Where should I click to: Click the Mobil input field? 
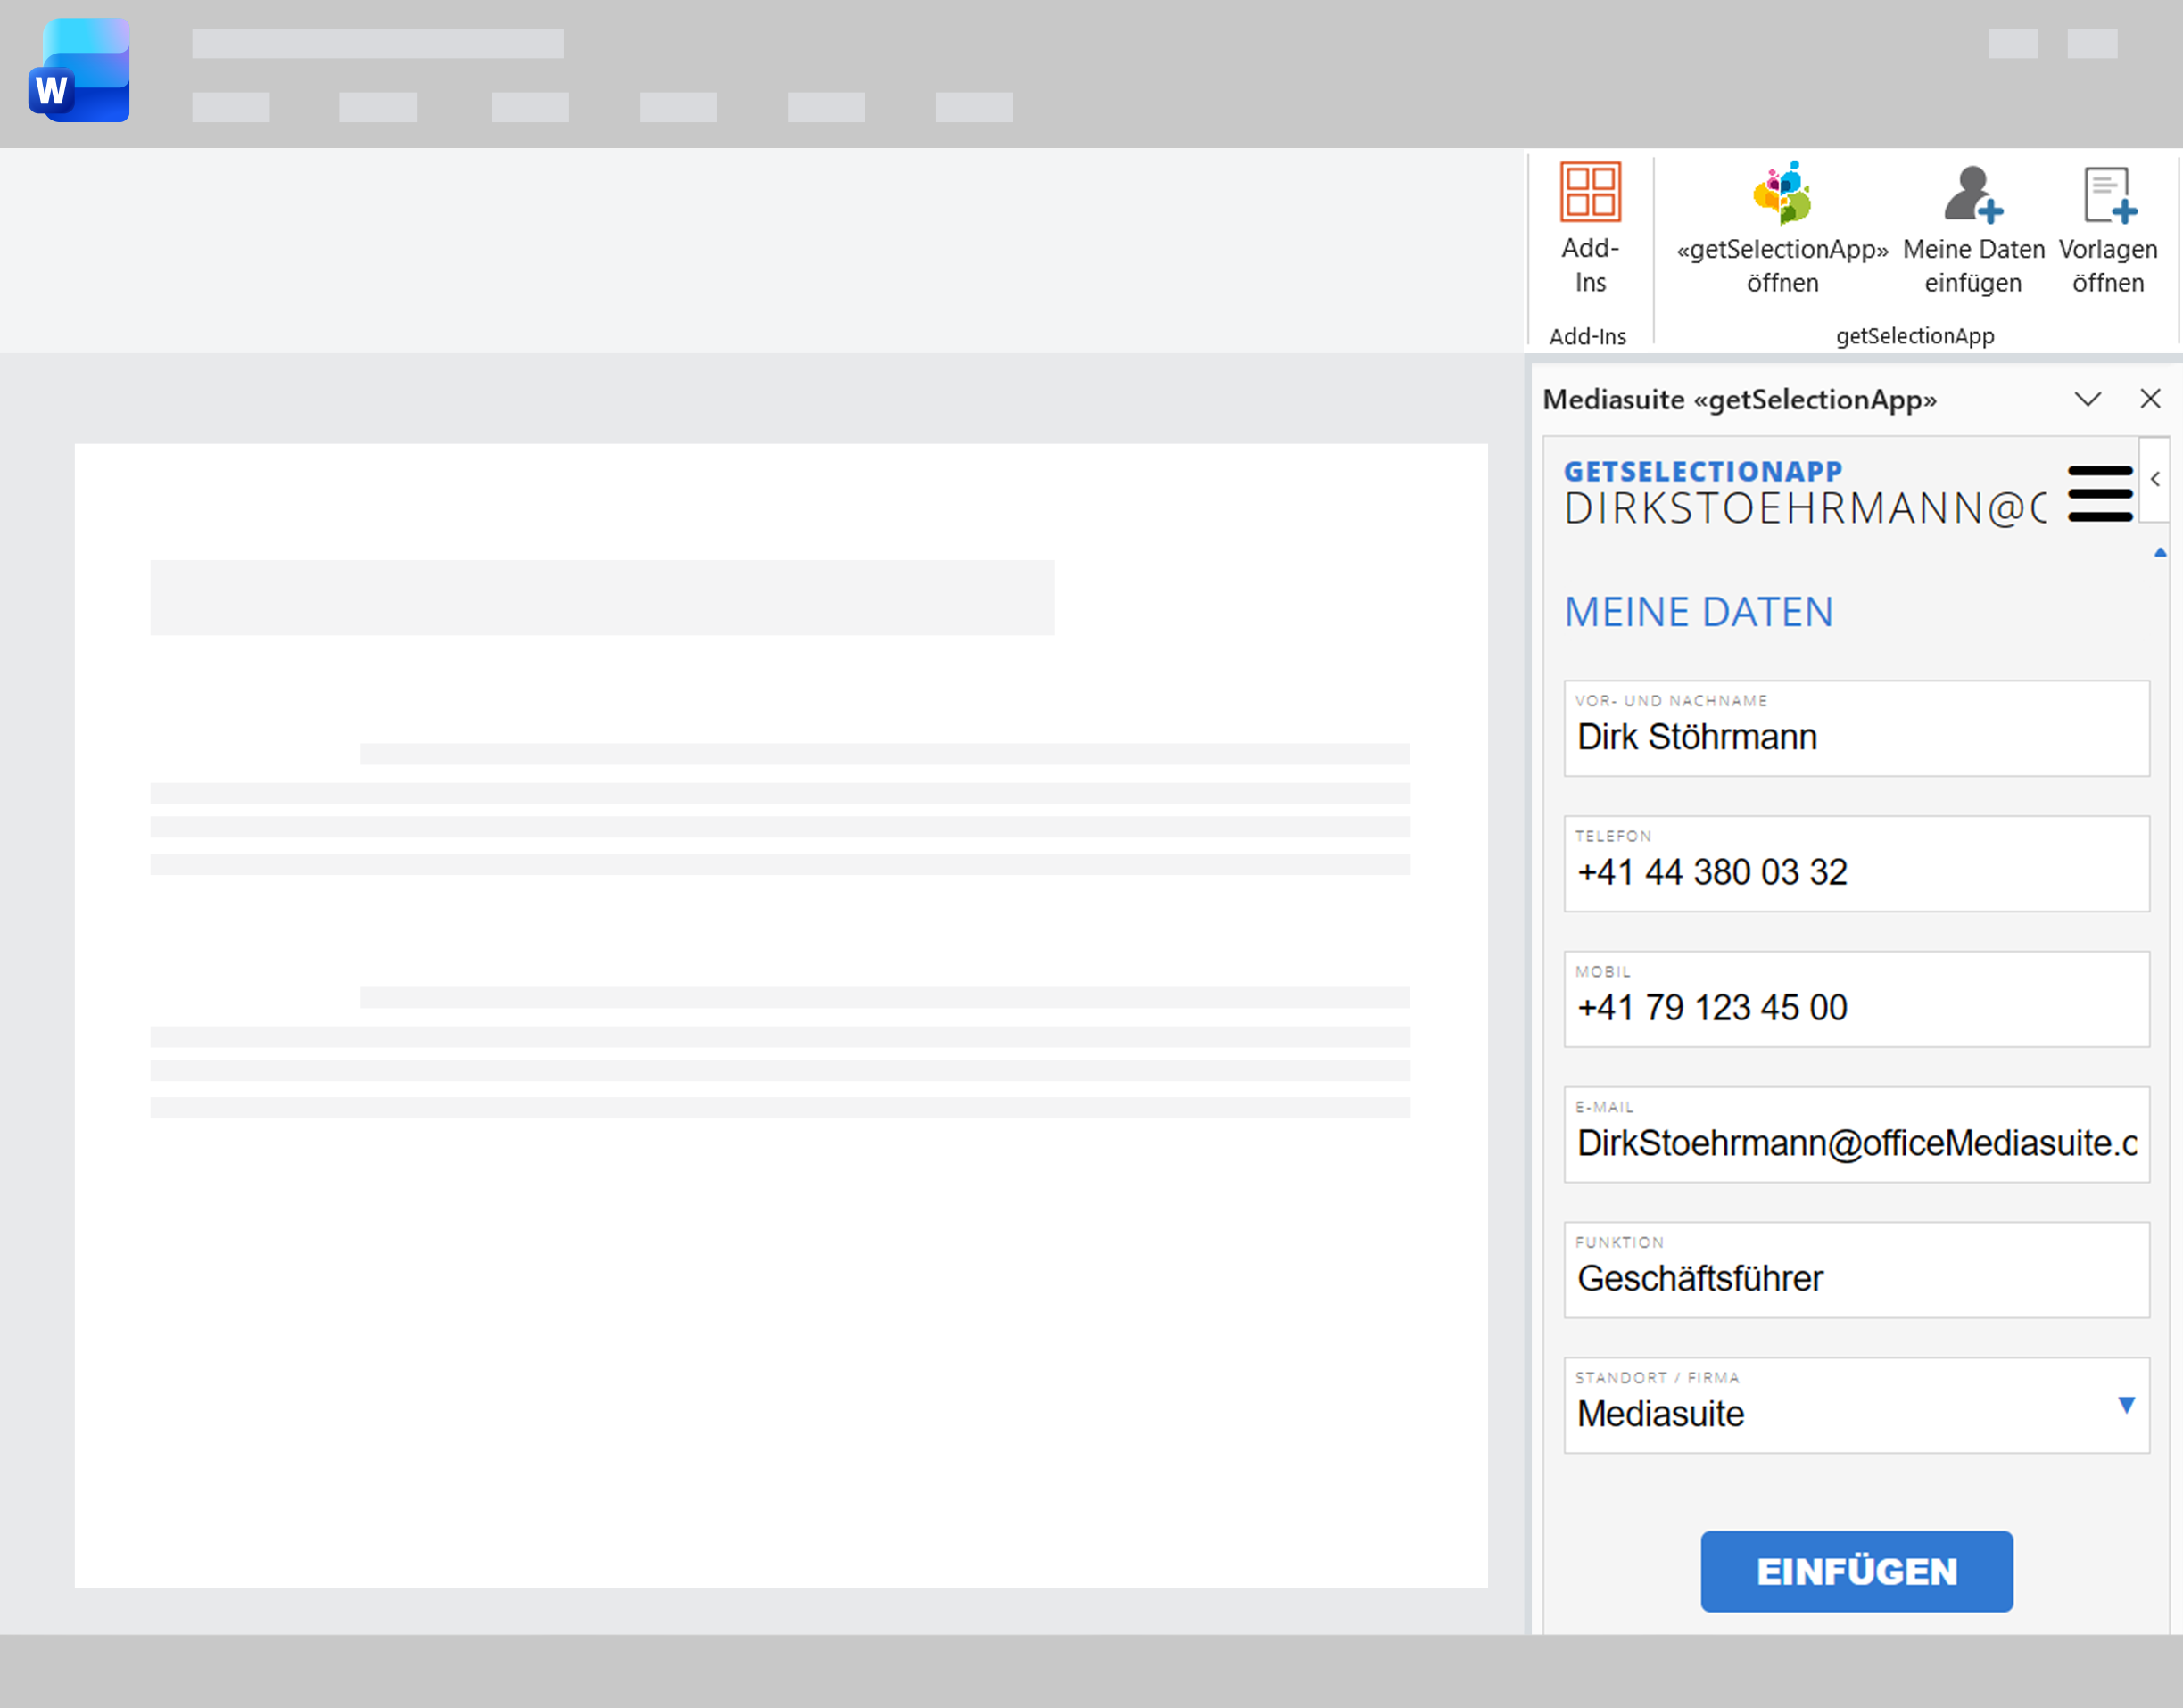(x=1856, y=999)
